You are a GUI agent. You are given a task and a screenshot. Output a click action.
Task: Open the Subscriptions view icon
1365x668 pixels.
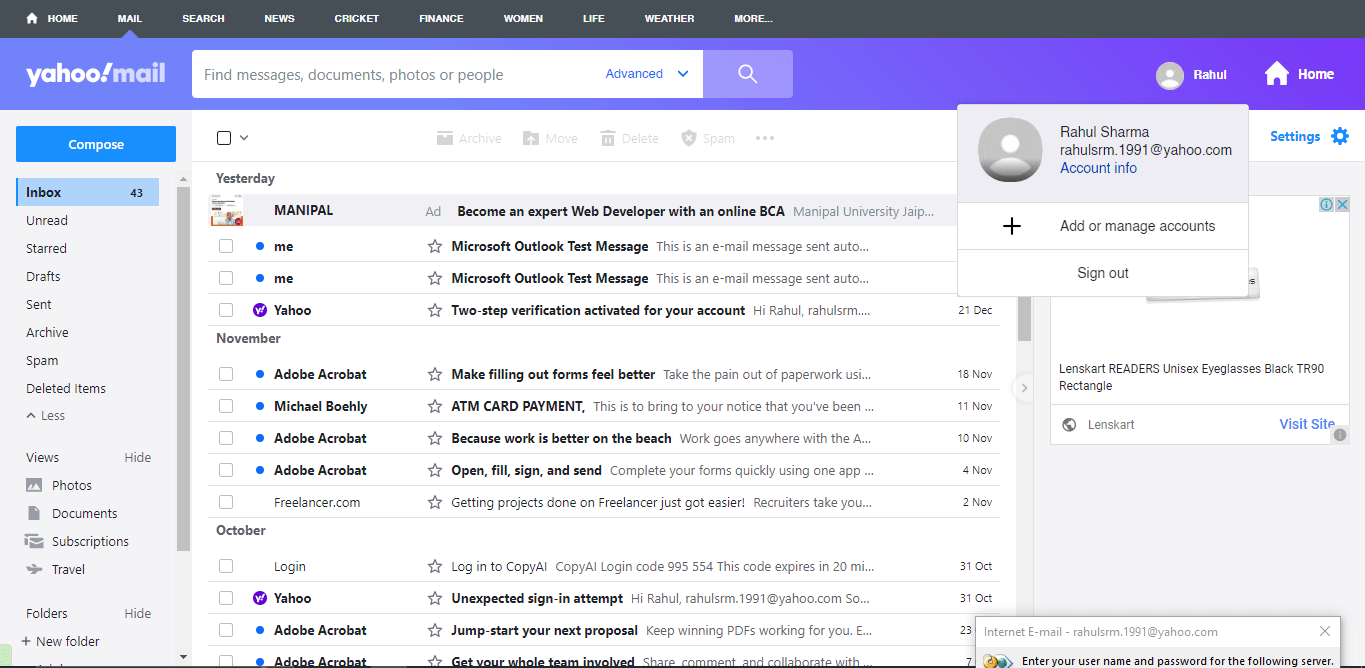click(x=34, y=541)
